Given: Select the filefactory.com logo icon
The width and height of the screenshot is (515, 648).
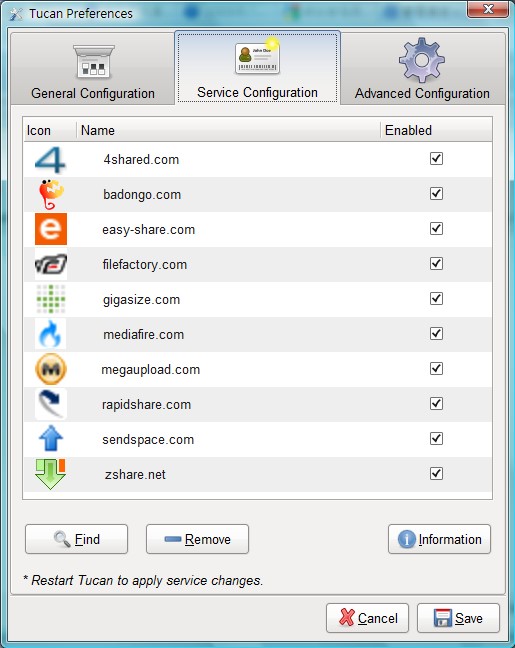Looking at the screenshot, I should [51, 264].
